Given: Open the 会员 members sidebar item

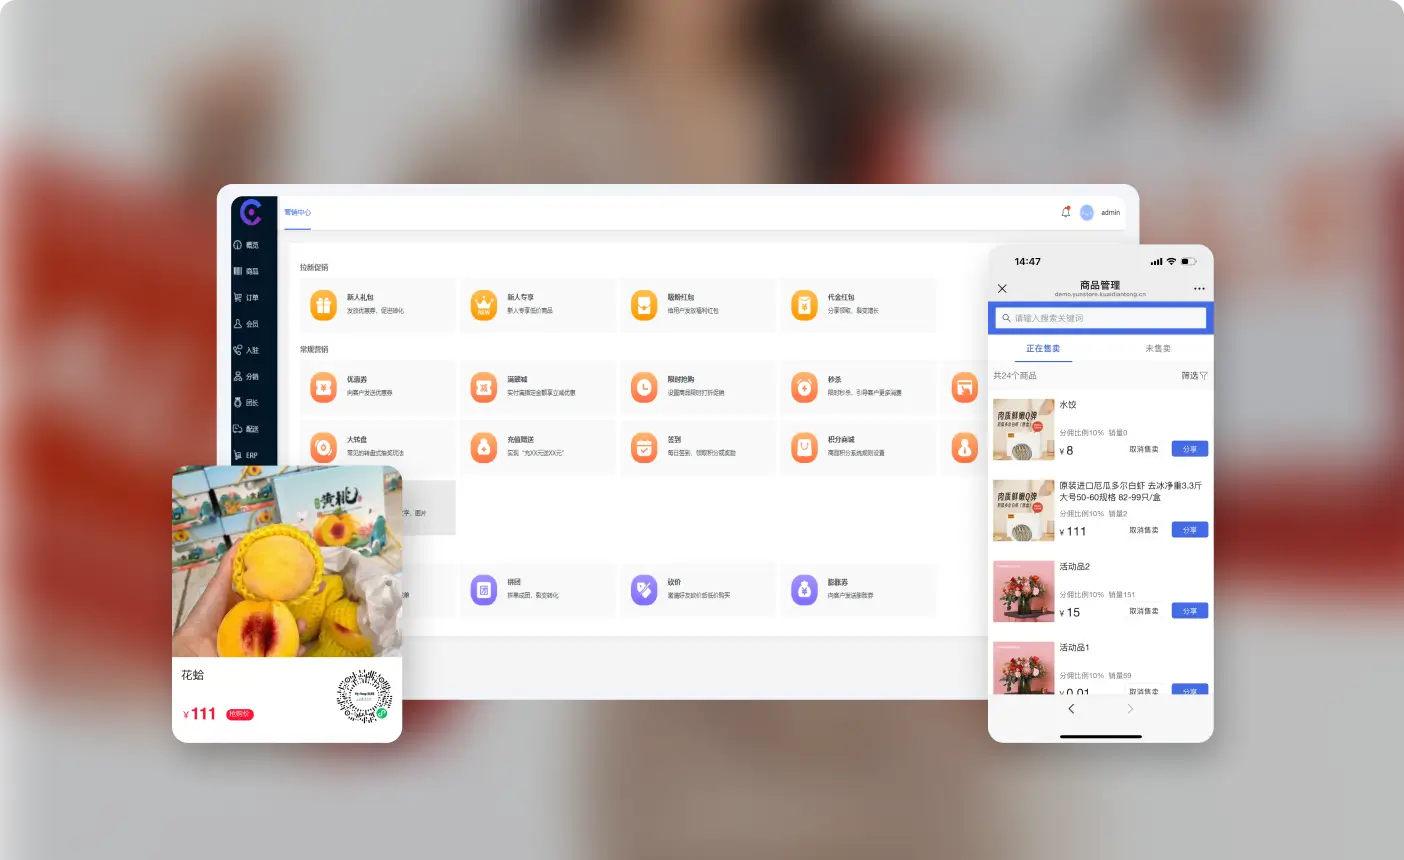Looking at the screenshot, I should click(x=246, y=324).
